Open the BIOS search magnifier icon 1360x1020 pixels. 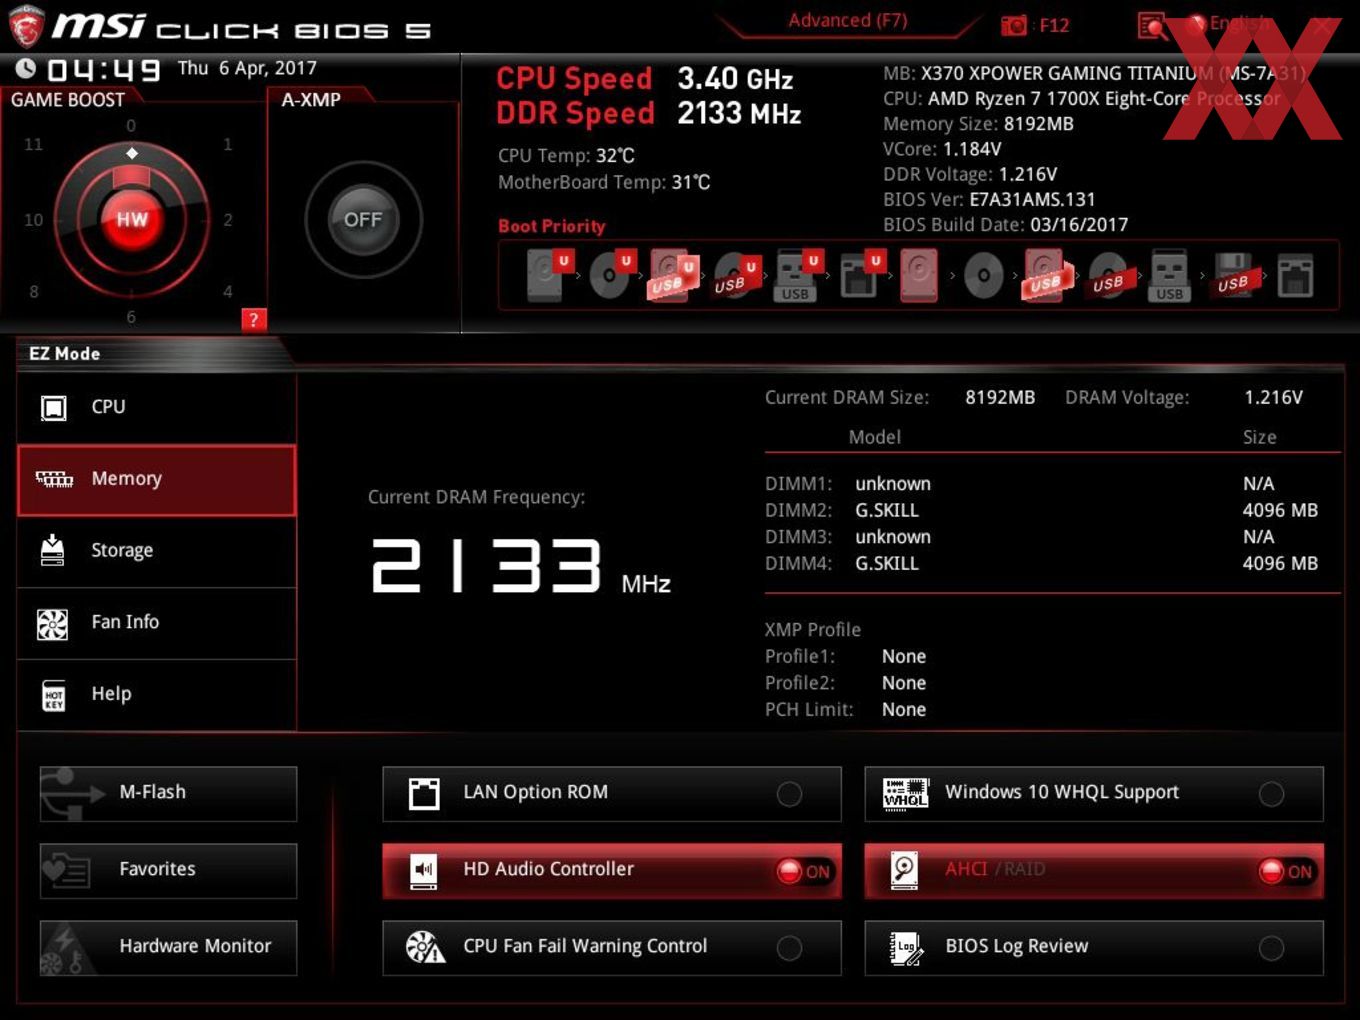pyautogui.click(x=1152, y=26)
